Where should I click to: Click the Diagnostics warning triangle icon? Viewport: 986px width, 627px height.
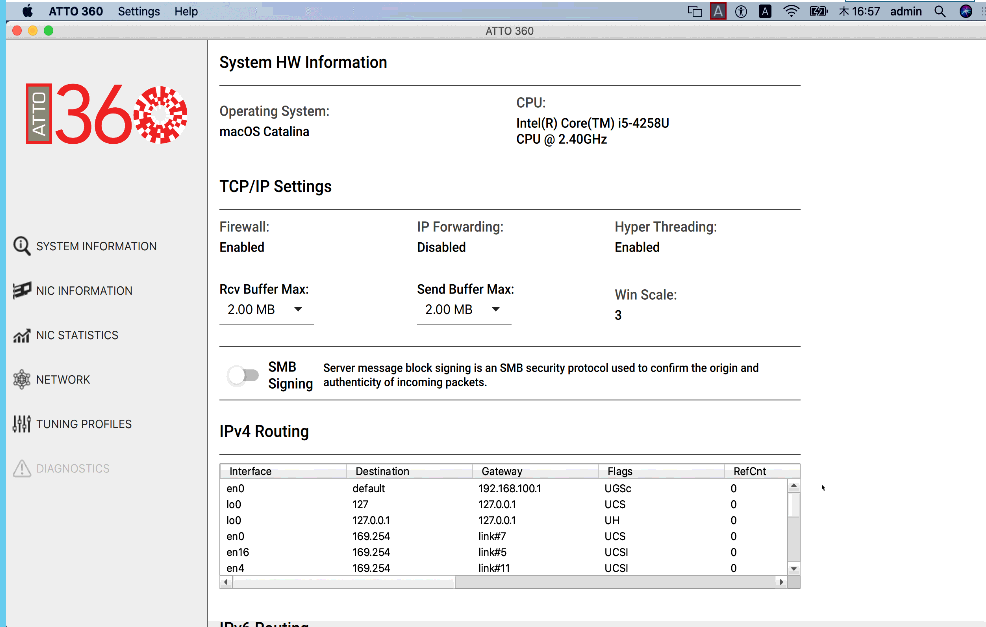pyautogui.click(x=21, y=469)
